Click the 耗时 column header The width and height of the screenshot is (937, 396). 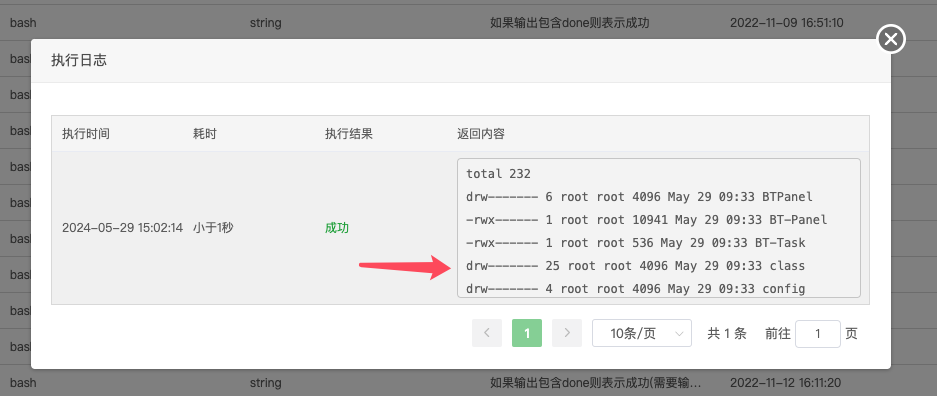pyautogui.click(x=204, y=133)
